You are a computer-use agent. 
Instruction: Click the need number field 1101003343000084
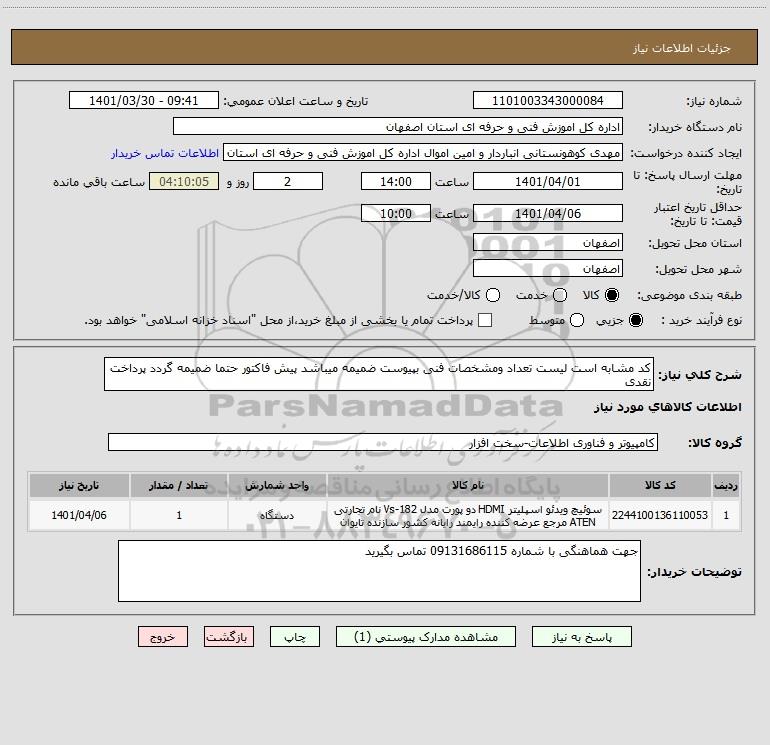[x=548, y=100]
